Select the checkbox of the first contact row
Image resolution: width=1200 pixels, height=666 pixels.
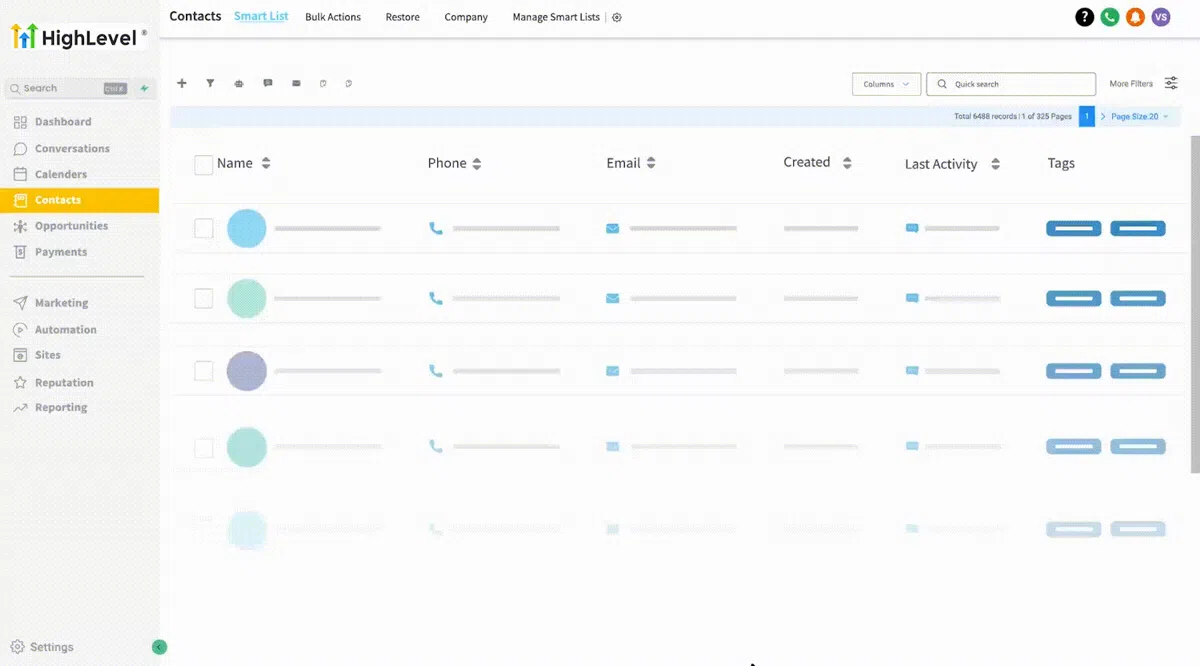203,228
